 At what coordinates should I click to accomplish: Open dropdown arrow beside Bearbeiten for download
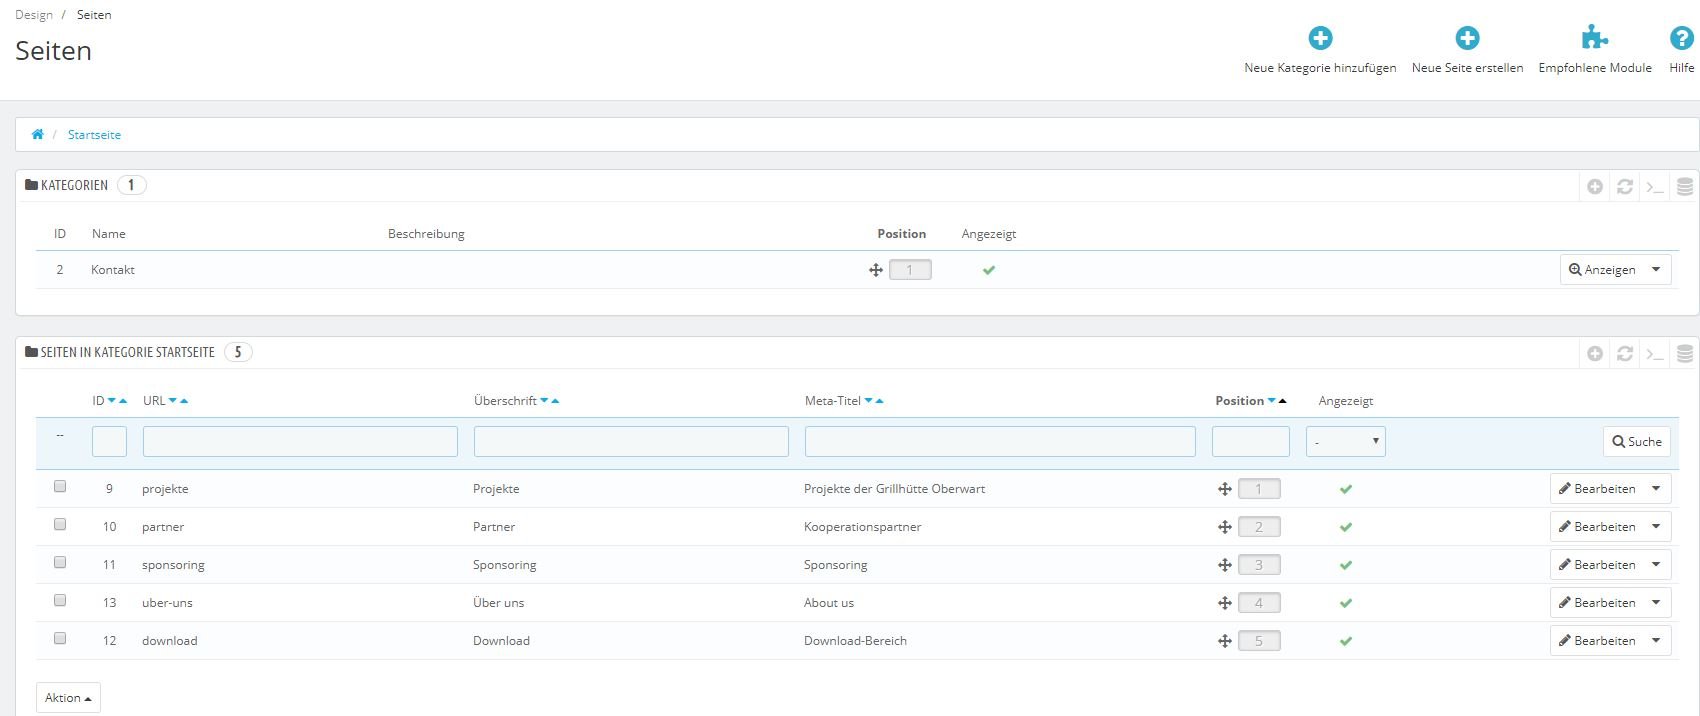pos(1656,641)
